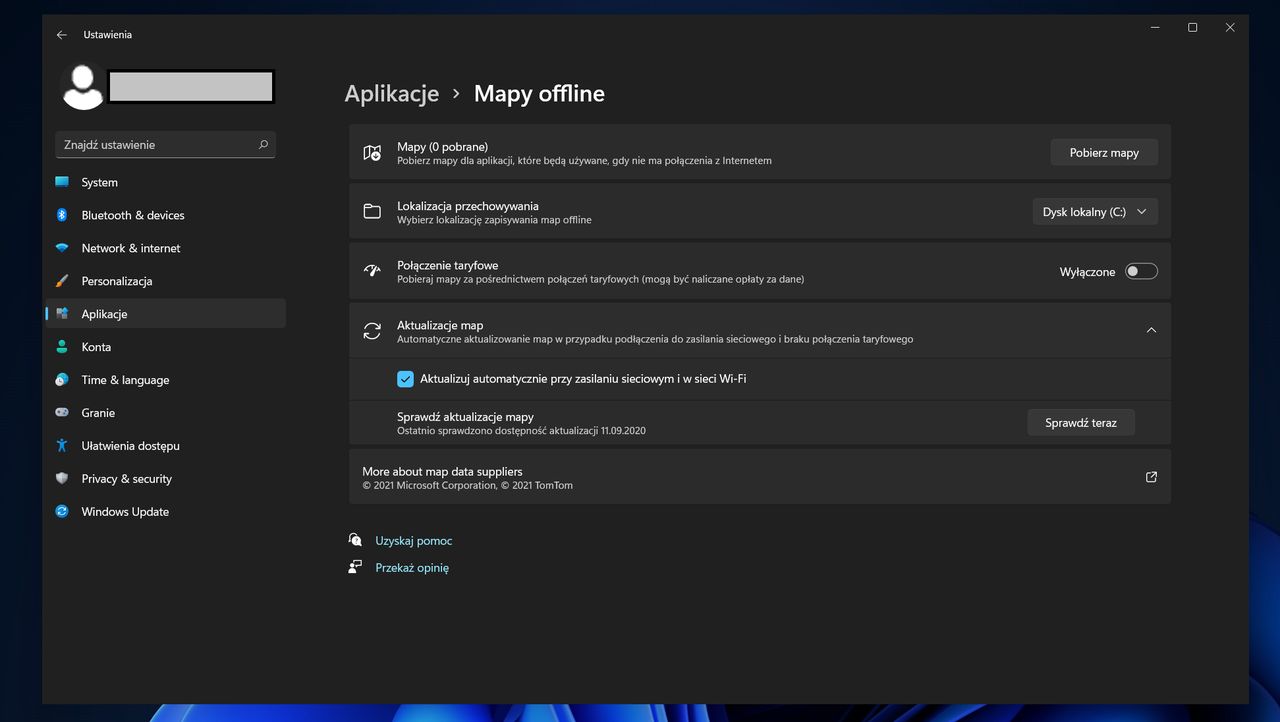This screenshot has width=1280, height=722.
Task: Click the back arrow in Settings
Action: 61,34
